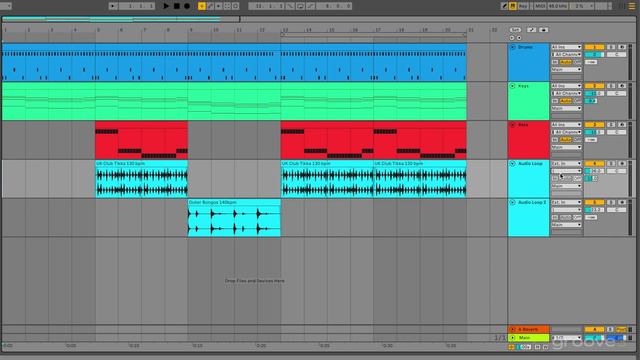Open Drums 'All Channels' dropdown
This screenshot has height=360, width=640.
tap(566, 54)
